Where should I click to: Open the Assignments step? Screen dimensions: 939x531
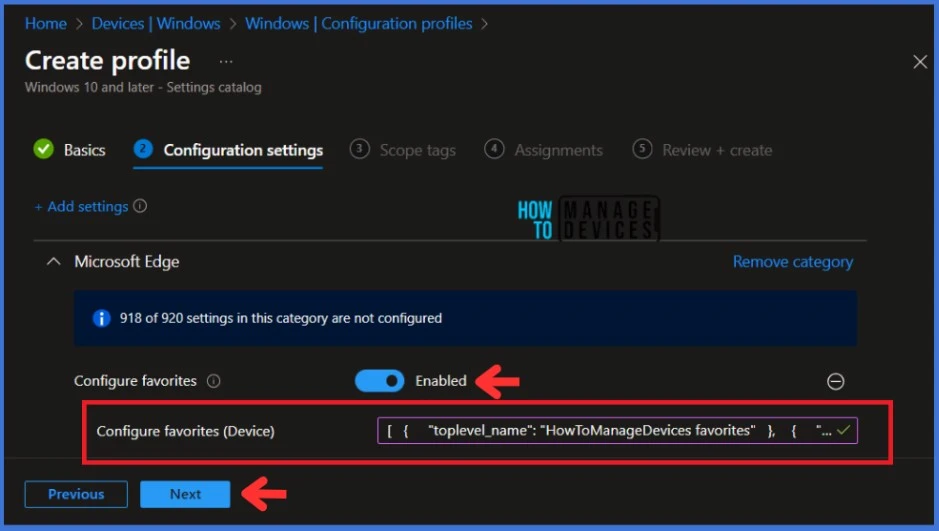click(558, 150)
